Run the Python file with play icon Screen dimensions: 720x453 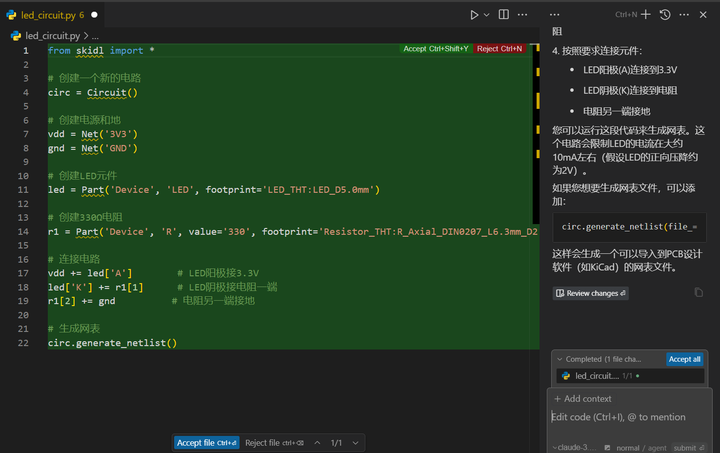coord(475,15)
